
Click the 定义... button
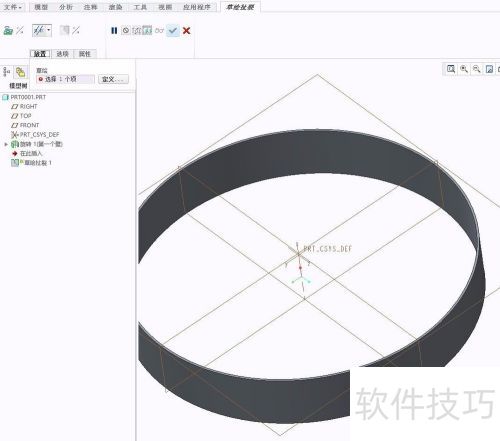(x=113, y=79)
